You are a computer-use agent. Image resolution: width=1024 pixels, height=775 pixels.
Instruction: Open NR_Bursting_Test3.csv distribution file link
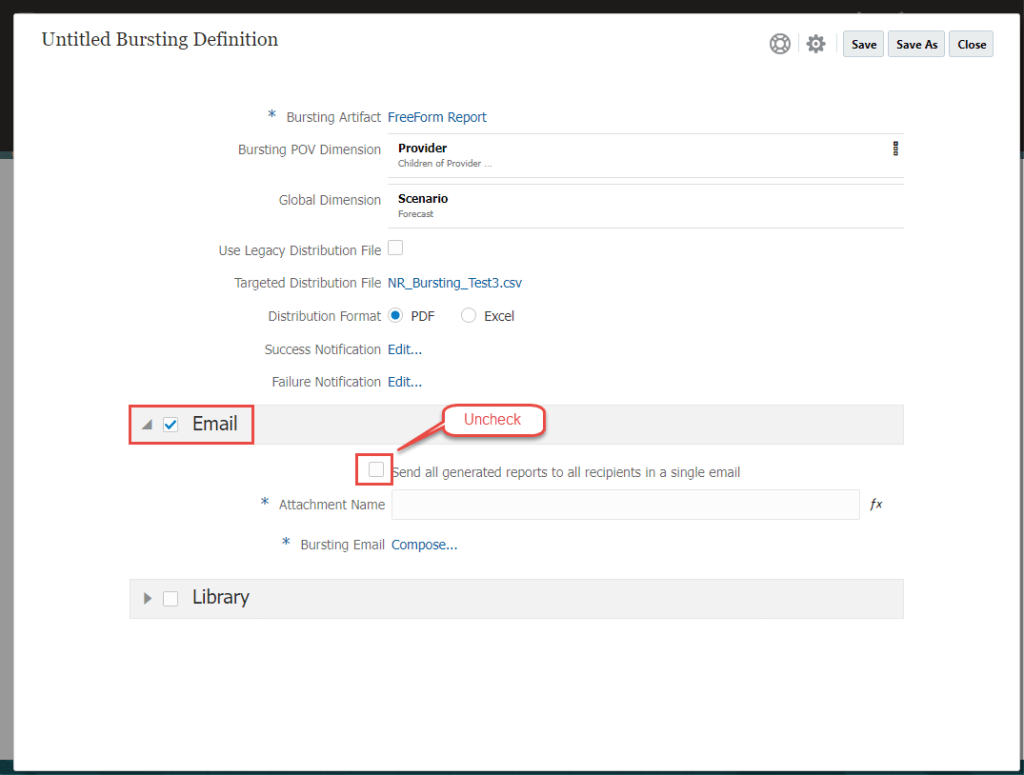454,283
